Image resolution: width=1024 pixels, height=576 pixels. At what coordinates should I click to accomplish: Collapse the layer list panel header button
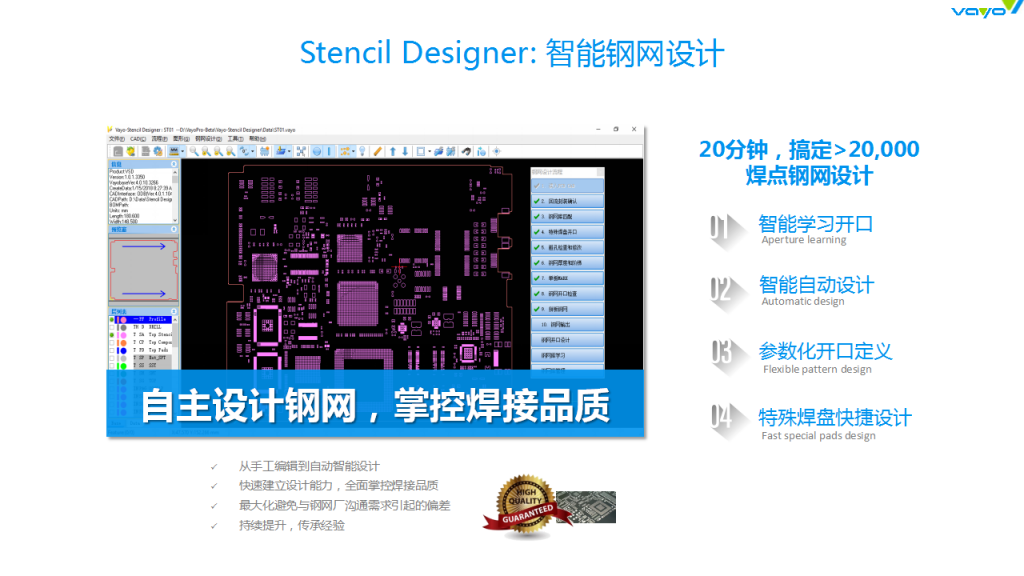click(x=174, y=312)
